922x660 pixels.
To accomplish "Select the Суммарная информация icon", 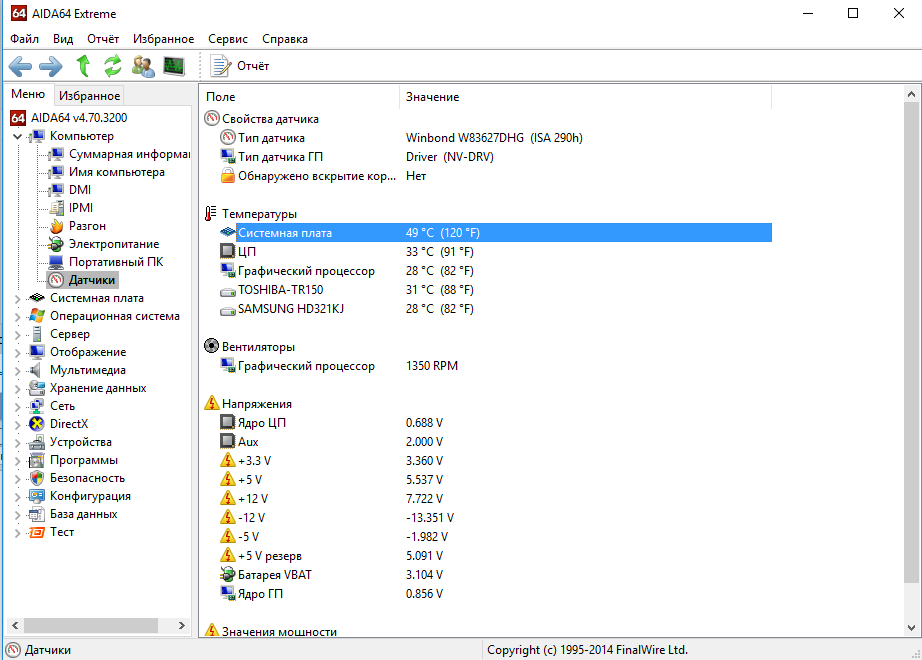I will (56, 154).
